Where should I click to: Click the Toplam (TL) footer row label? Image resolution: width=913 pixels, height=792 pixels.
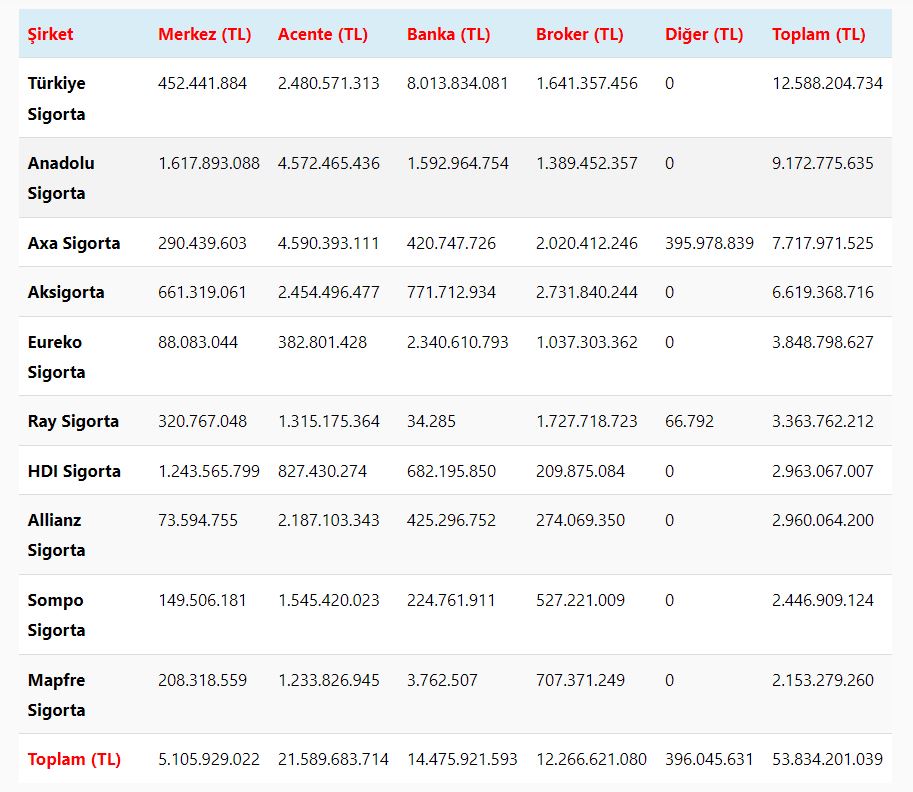pyautogui.click(x=74, y=759)
